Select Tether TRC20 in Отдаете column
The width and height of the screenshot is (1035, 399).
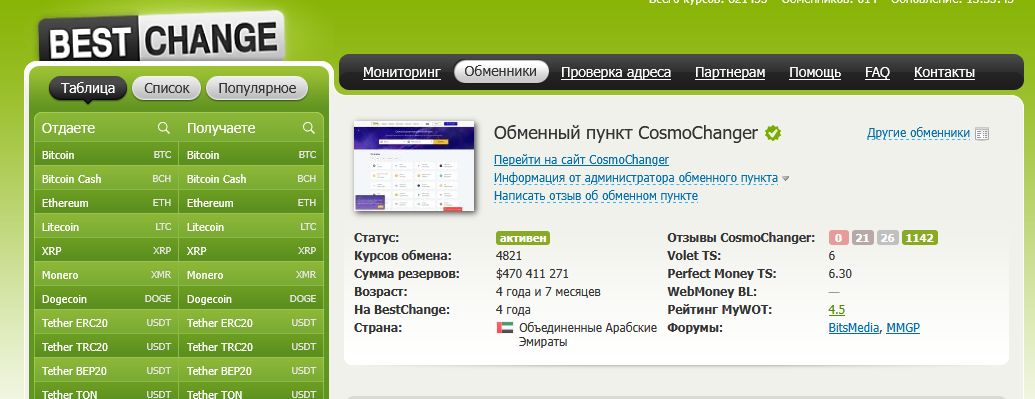106,347
